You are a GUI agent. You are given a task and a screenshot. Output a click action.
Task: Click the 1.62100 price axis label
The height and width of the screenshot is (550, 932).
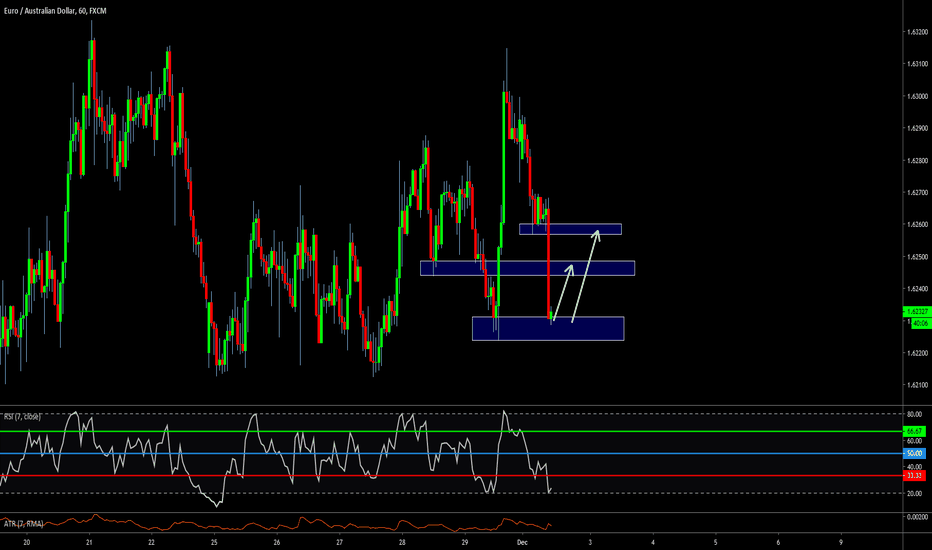(x=917, y=385)
